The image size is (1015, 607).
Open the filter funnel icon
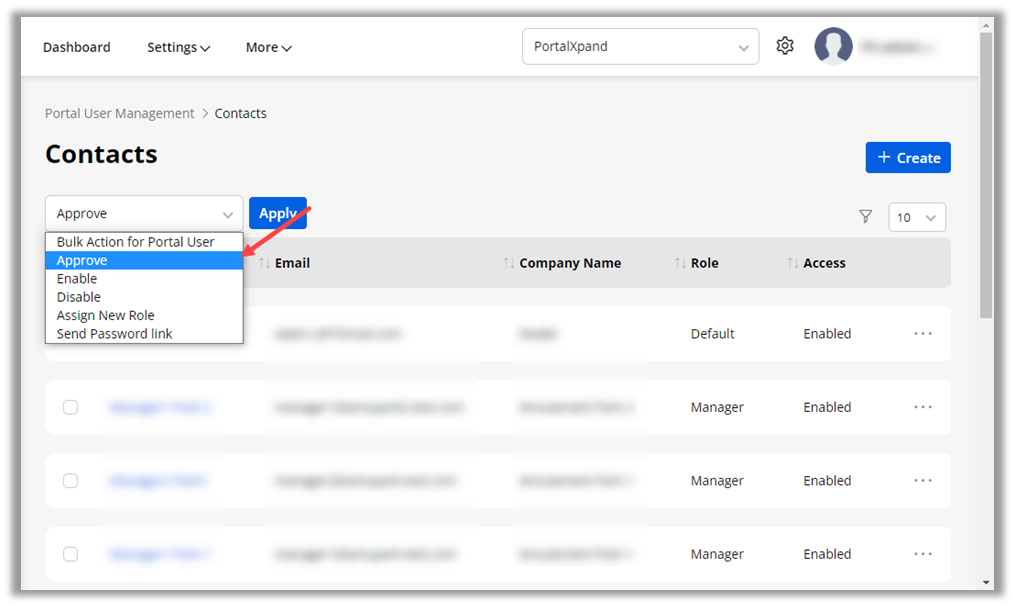(x=866, y=217)
